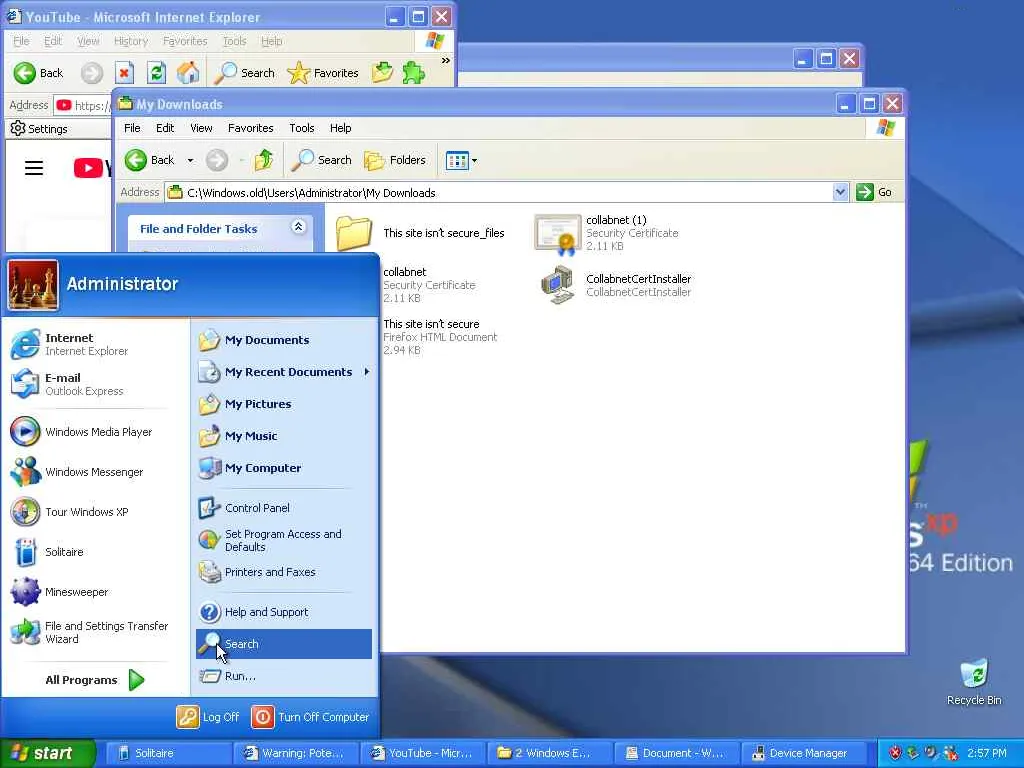This screenshot has width=1024, height=768.
Task: Open Windows Media Player
Action: point(82,432)
